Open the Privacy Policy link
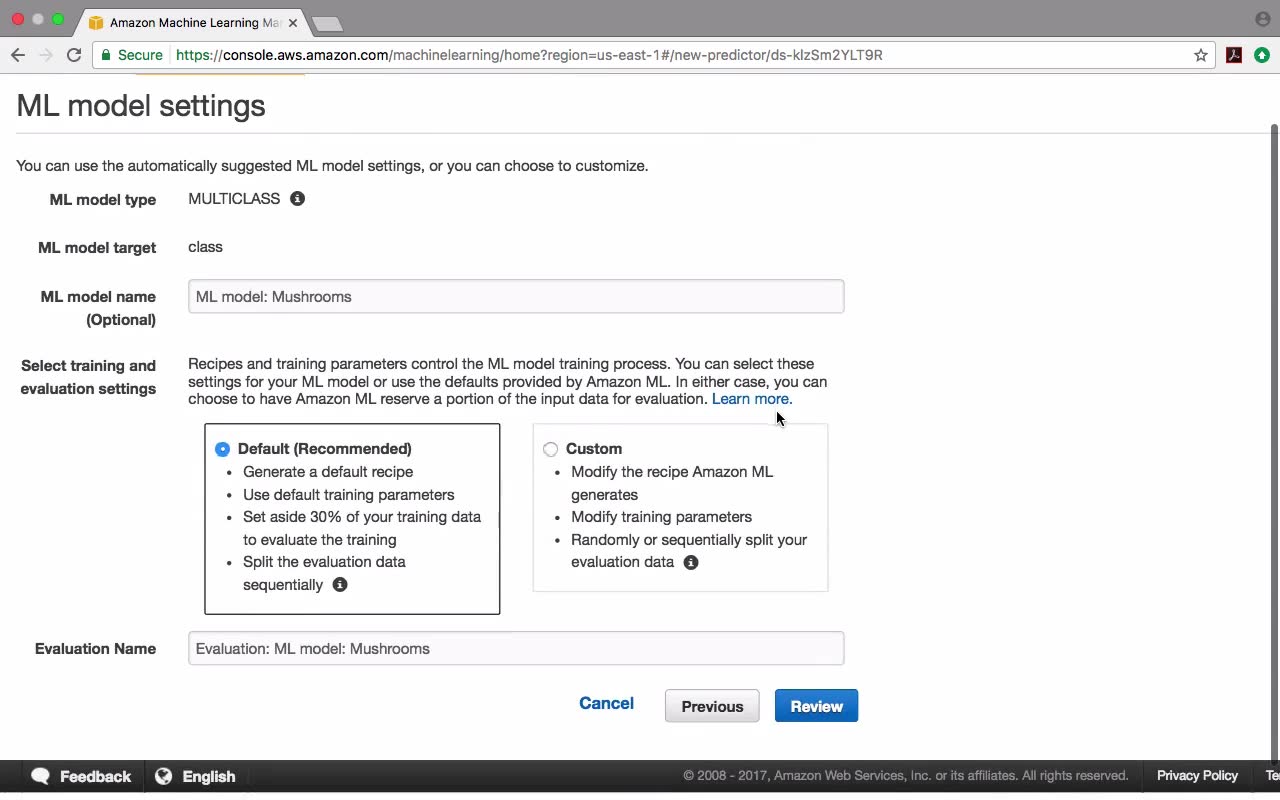Image resolution: width=1280 pixels, height=800 pixels. [x=1197, y=776]
